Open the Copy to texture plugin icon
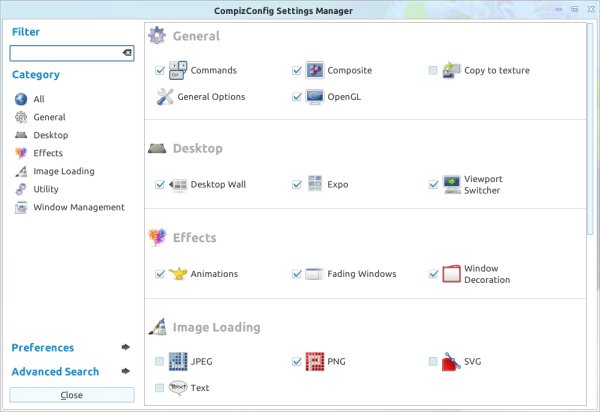The height and width of the screenshot is (412, 600). click(x=452, y=70)
